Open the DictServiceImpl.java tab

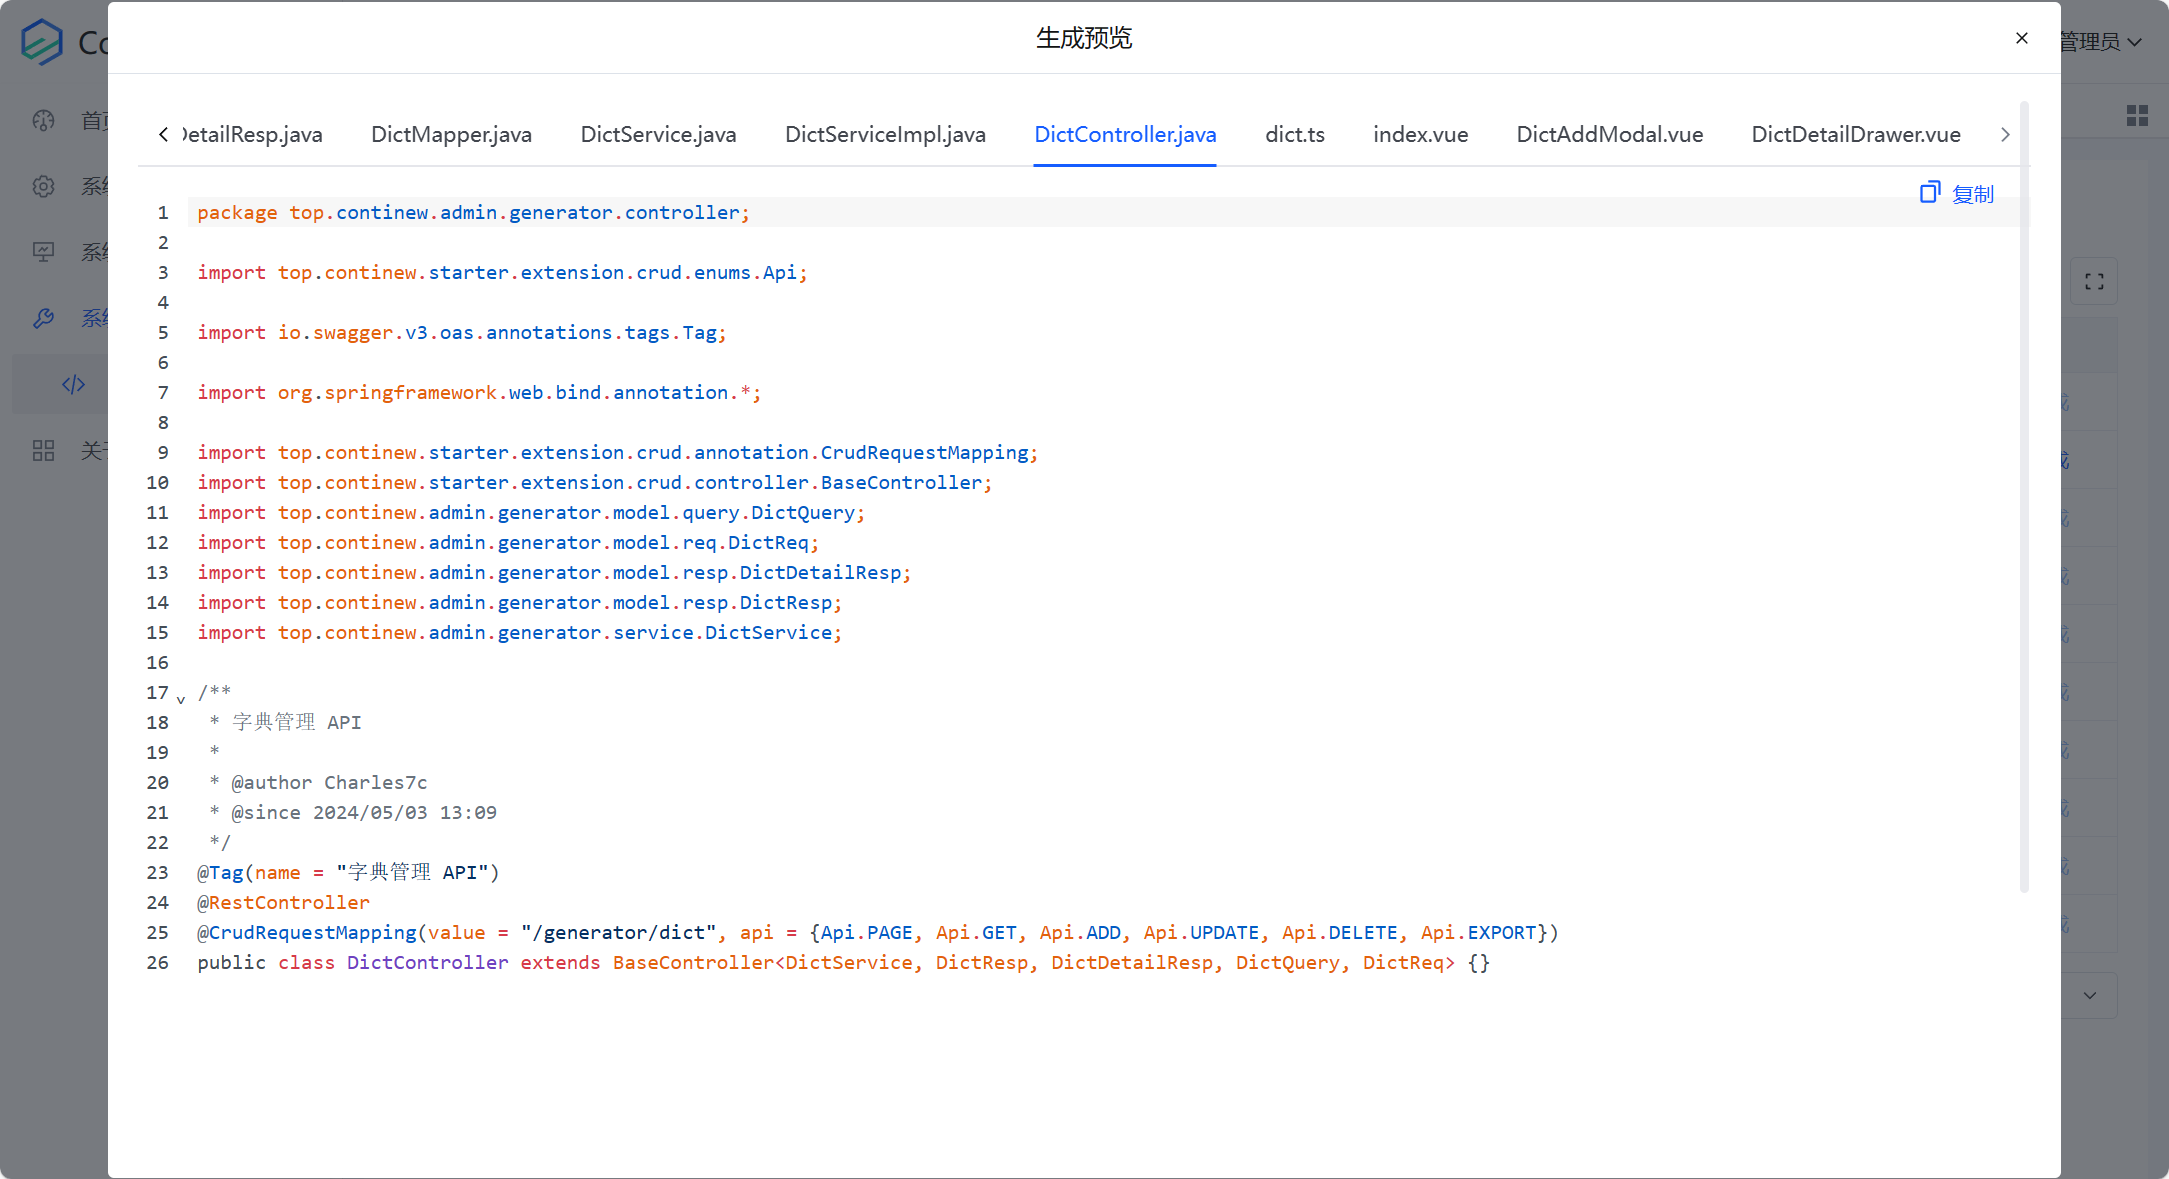[885, 134]
